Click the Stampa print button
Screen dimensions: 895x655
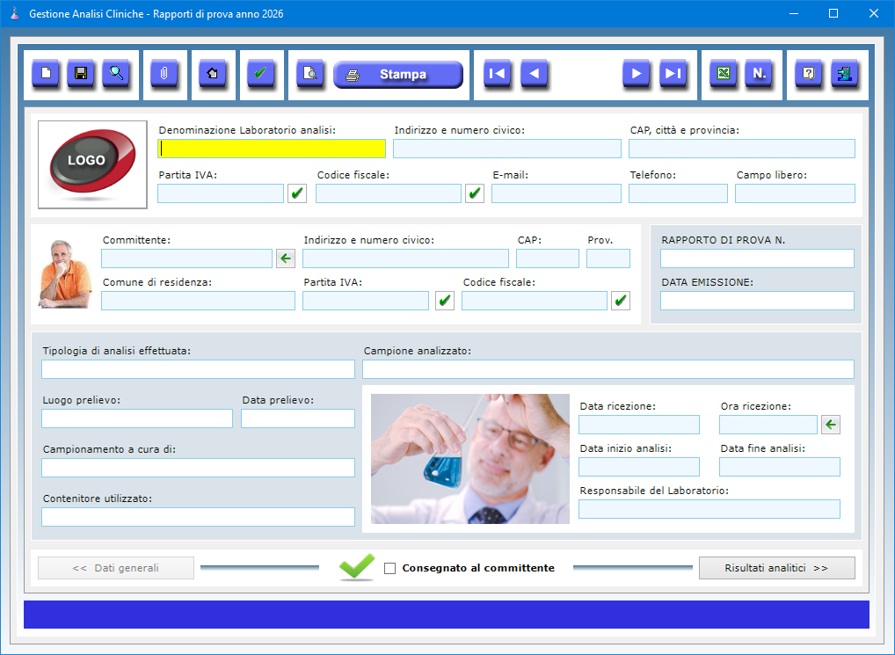pyautogui.click(x=398, y=74)
